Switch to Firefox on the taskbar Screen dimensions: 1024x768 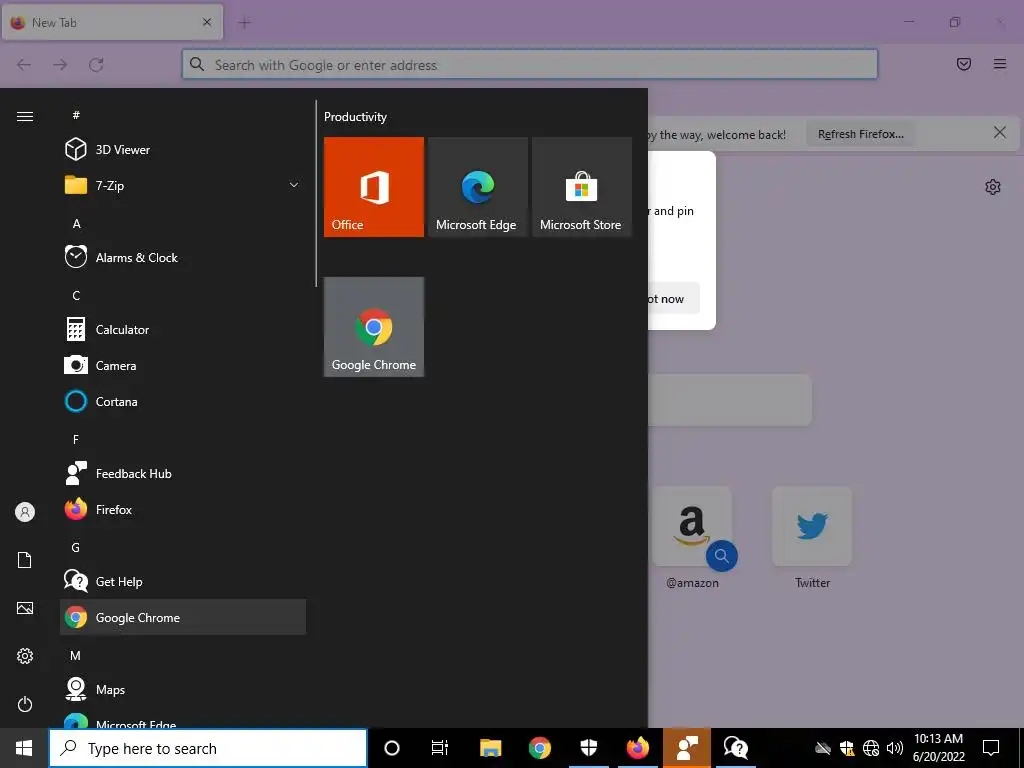[x=637, y=748]
